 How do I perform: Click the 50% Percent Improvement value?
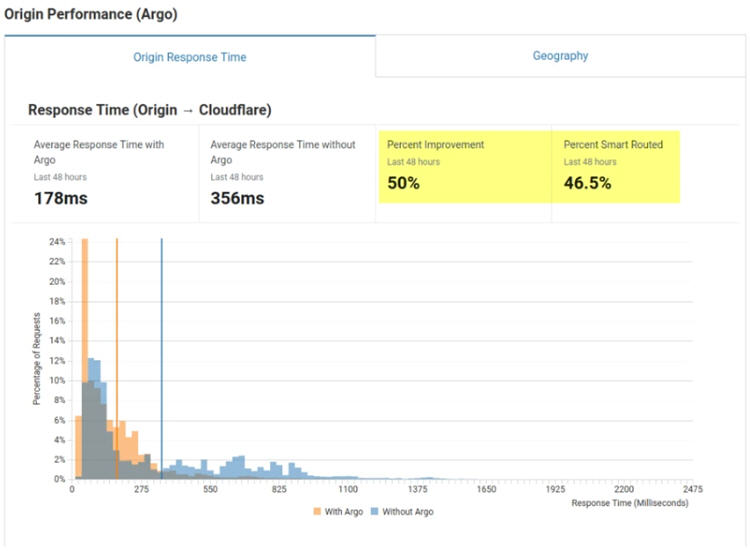[403, 183]
